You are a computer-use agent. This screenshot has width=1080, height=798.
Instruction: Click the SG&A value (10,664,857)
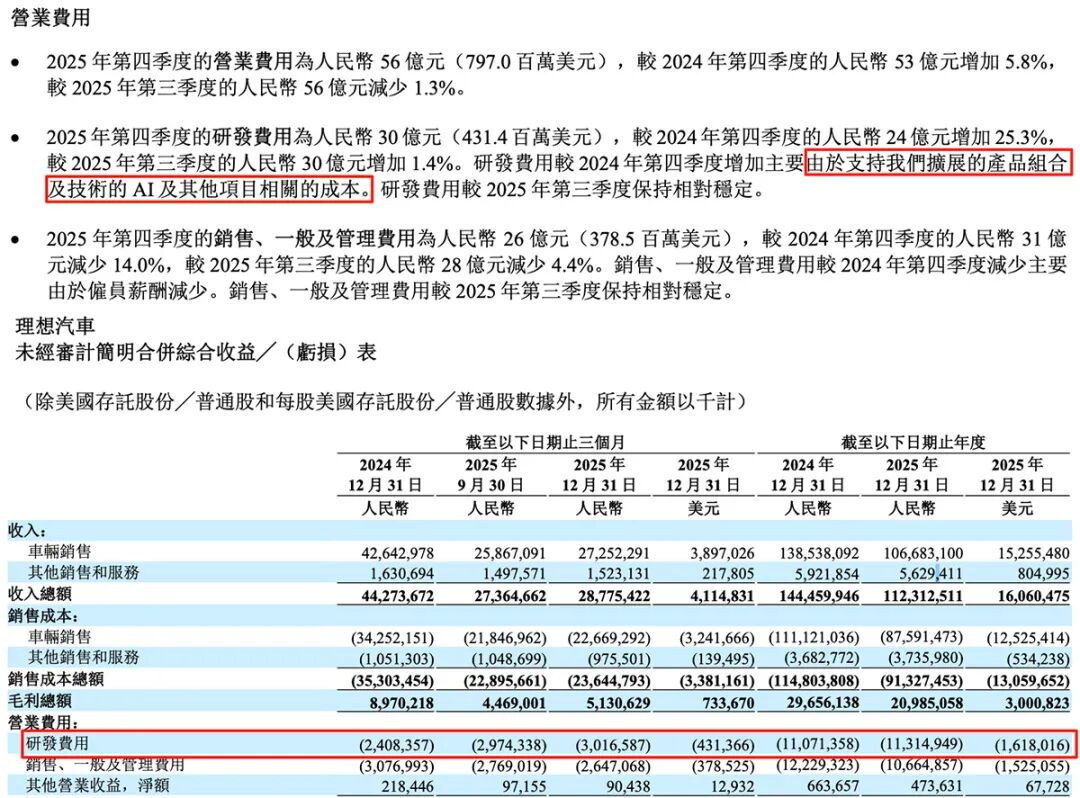[922, 765]
